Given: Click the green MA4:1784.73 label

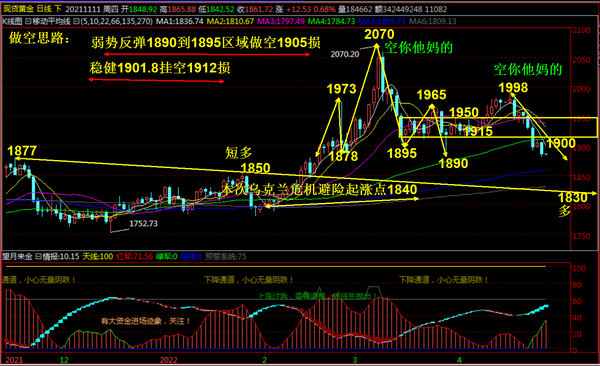Looking at the screenshot, I should (332, 21).
